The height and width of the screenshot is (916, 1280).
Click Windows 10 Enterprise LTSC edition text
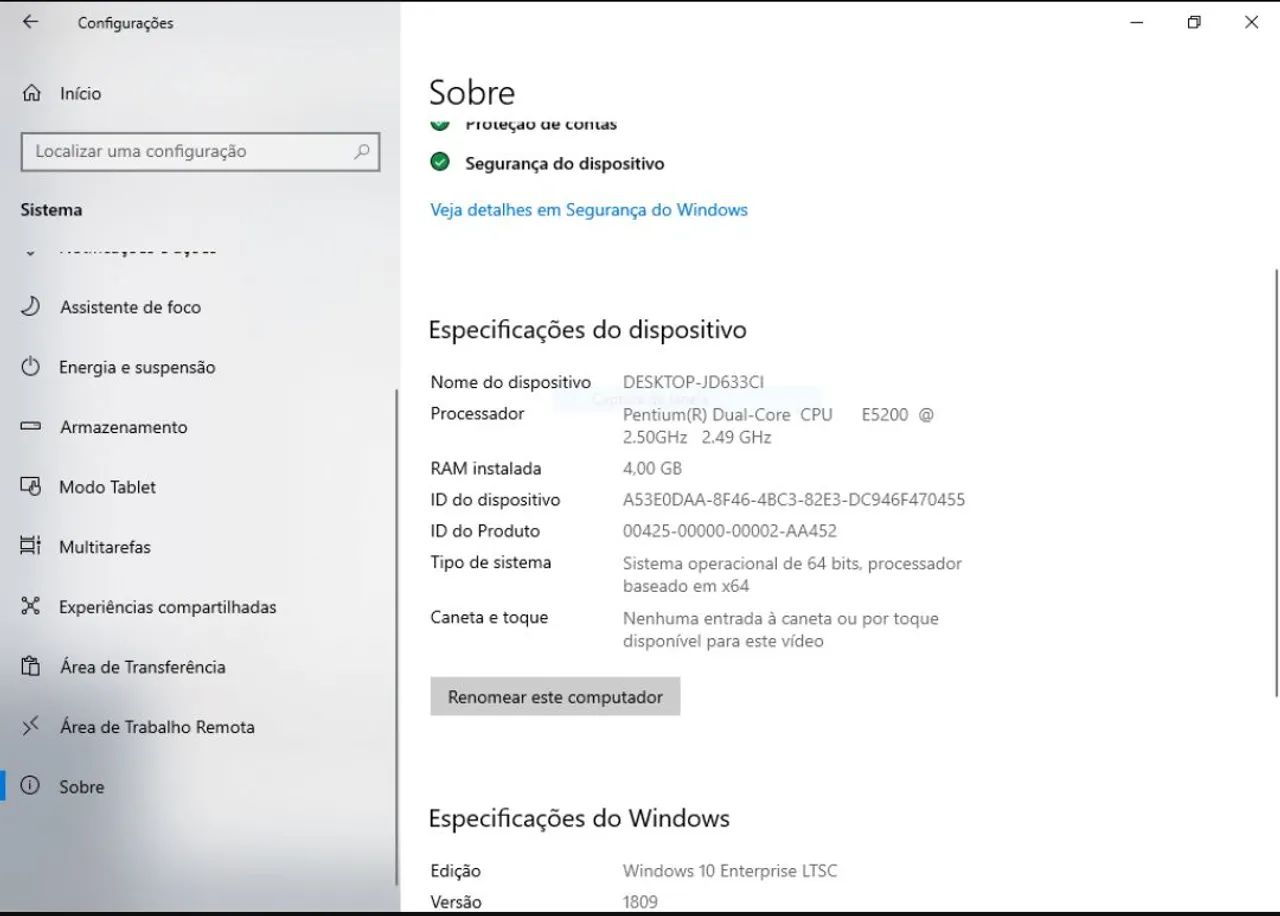(730, 871)
